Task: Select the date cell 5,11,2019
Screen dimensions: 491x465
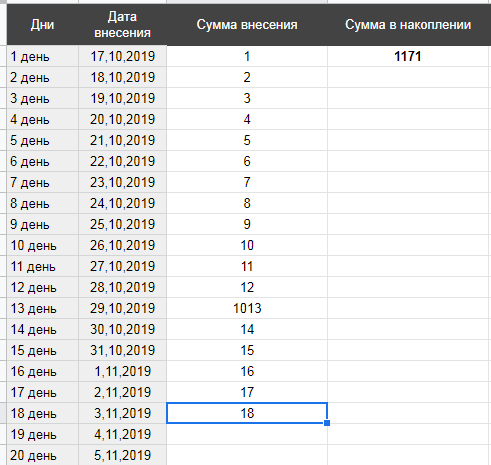Action: pos(122,455)
